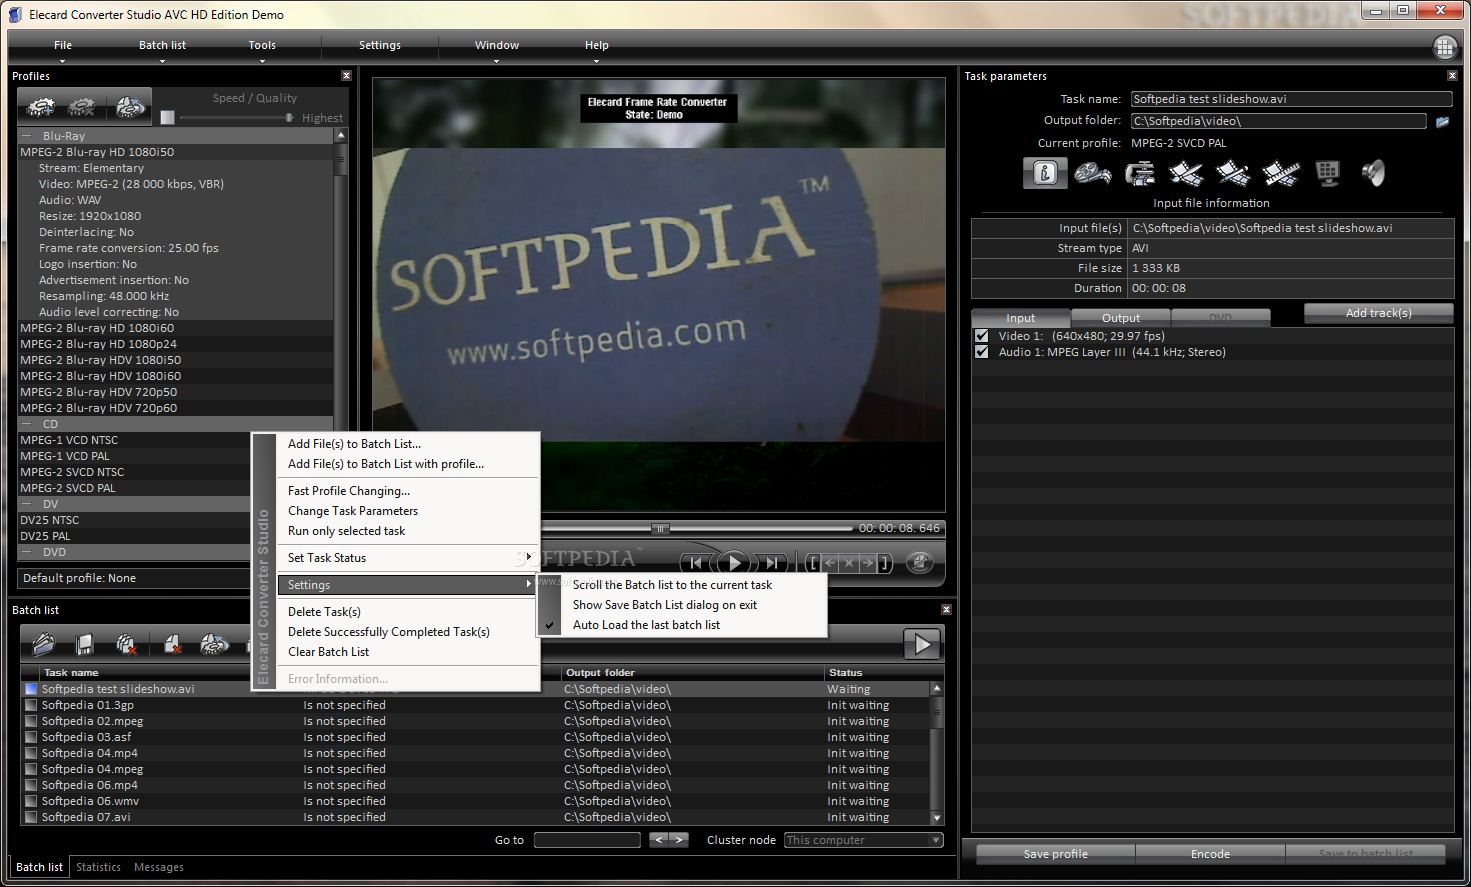Click the Add track(s) button
The width and height of the screenshot is (1471, 887).
tap(1378, 313)
